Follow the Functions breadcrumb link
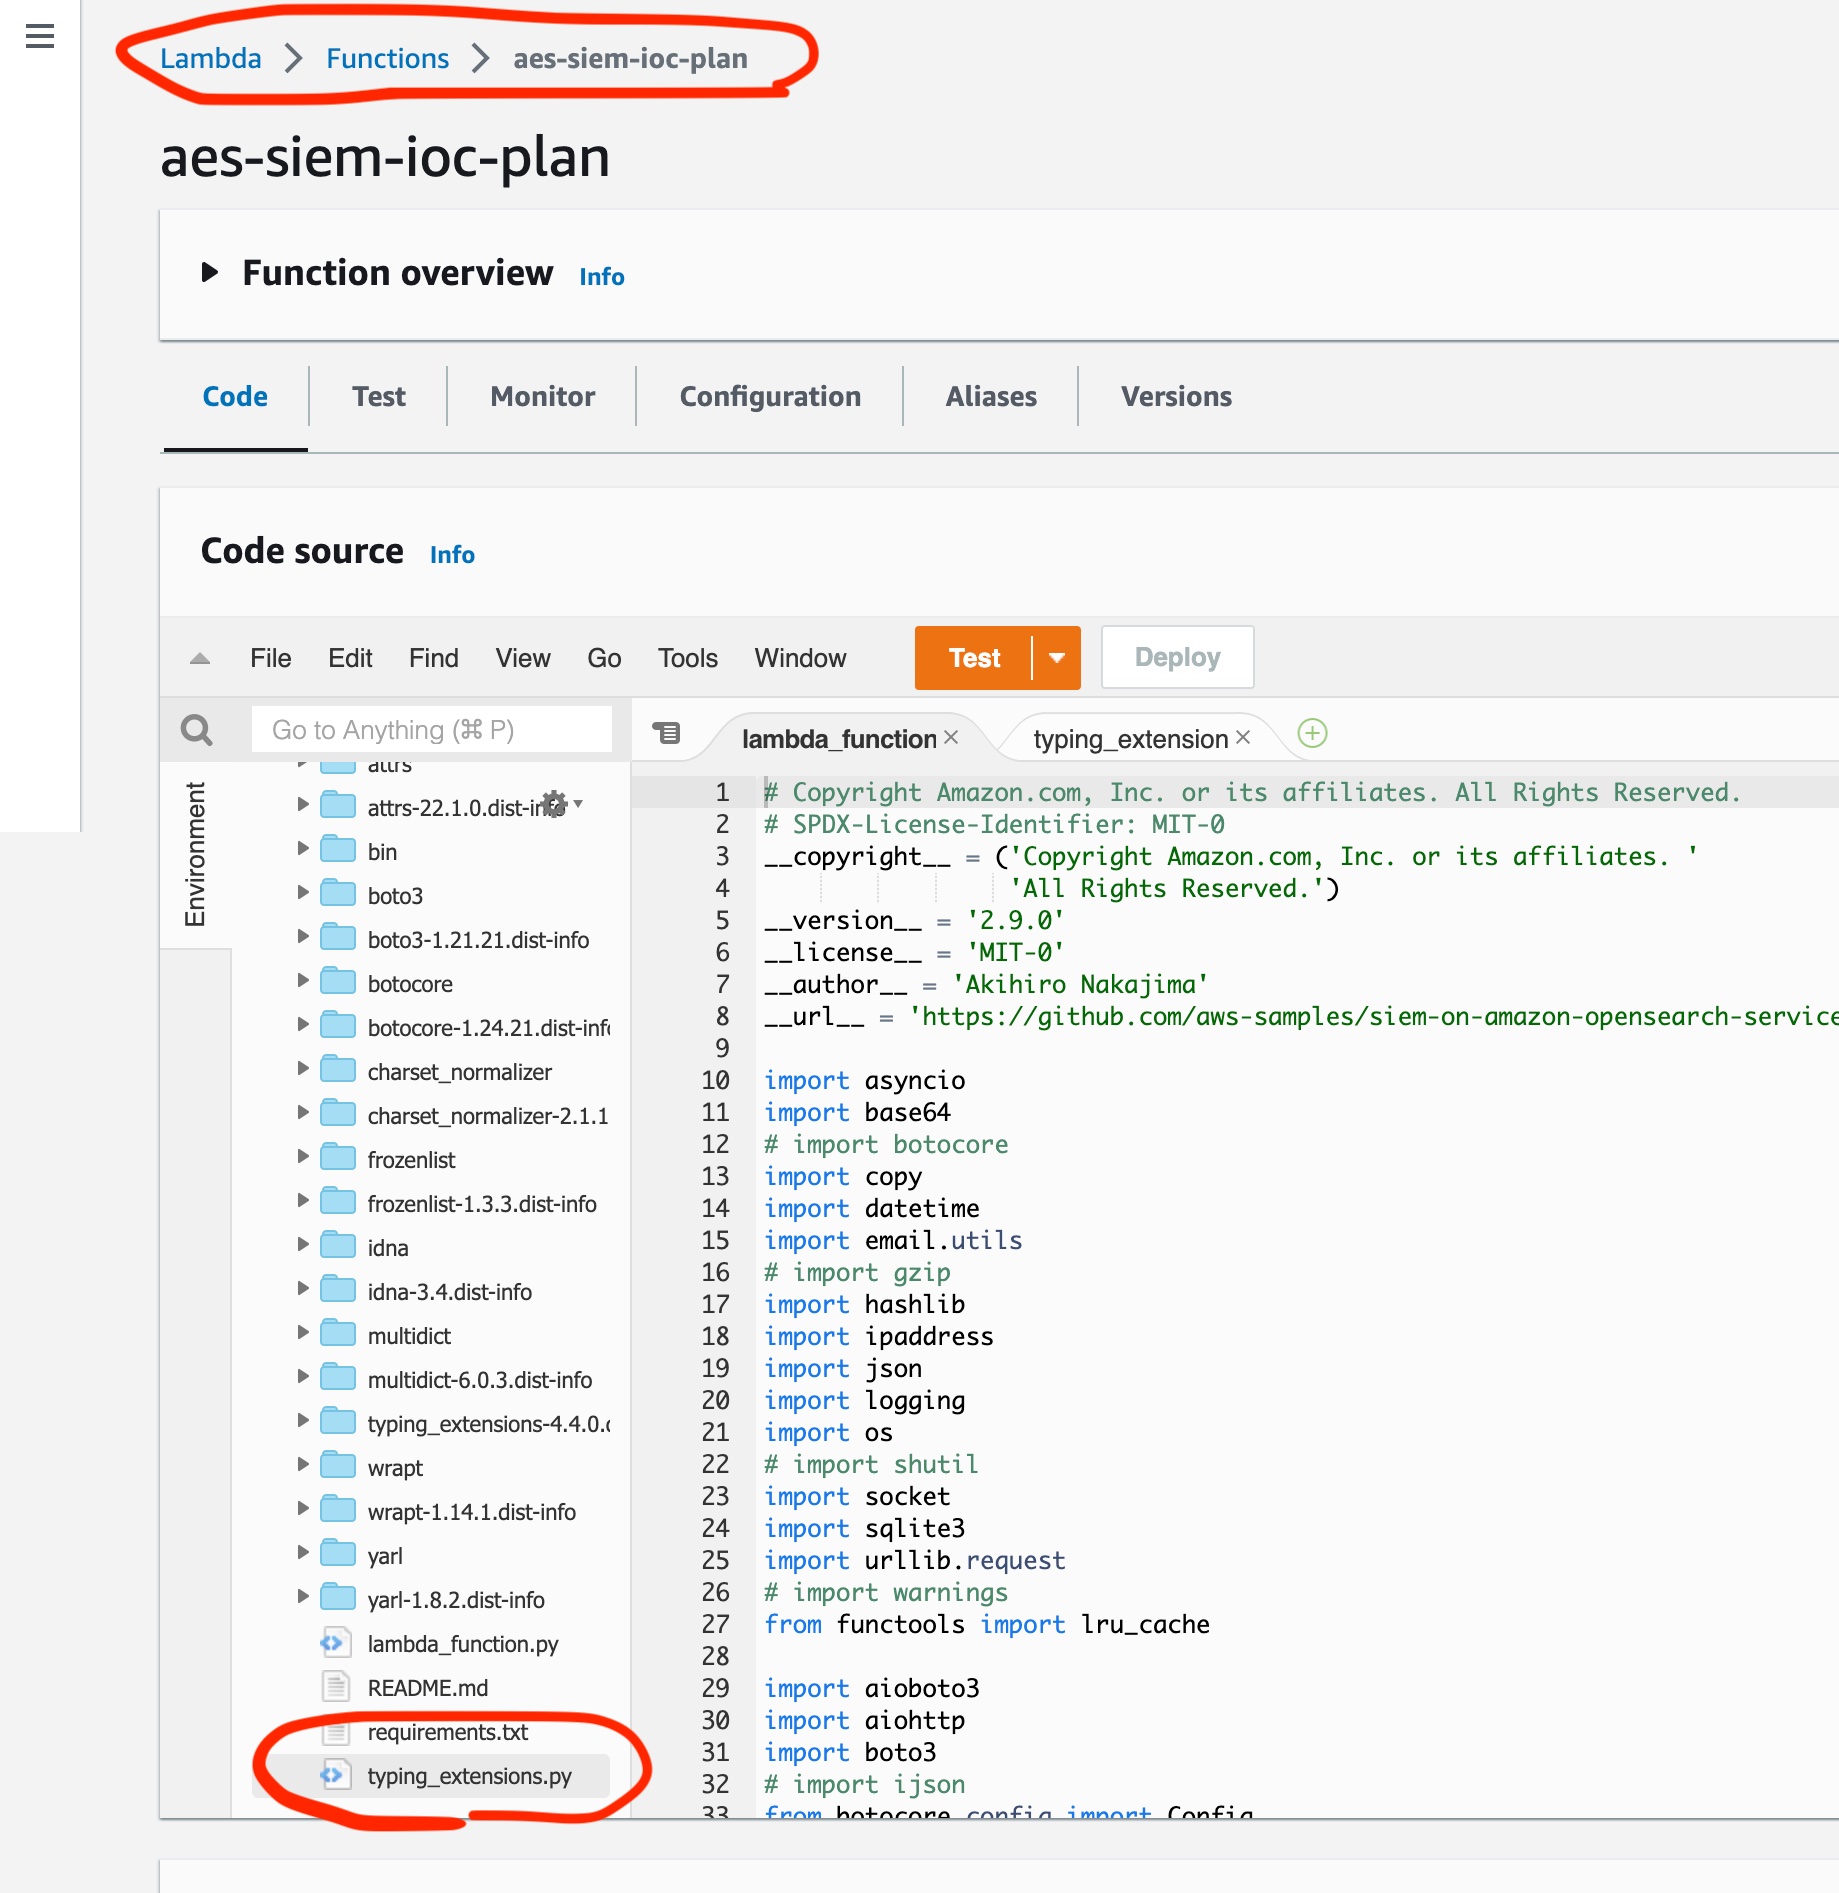 (387, 57)
